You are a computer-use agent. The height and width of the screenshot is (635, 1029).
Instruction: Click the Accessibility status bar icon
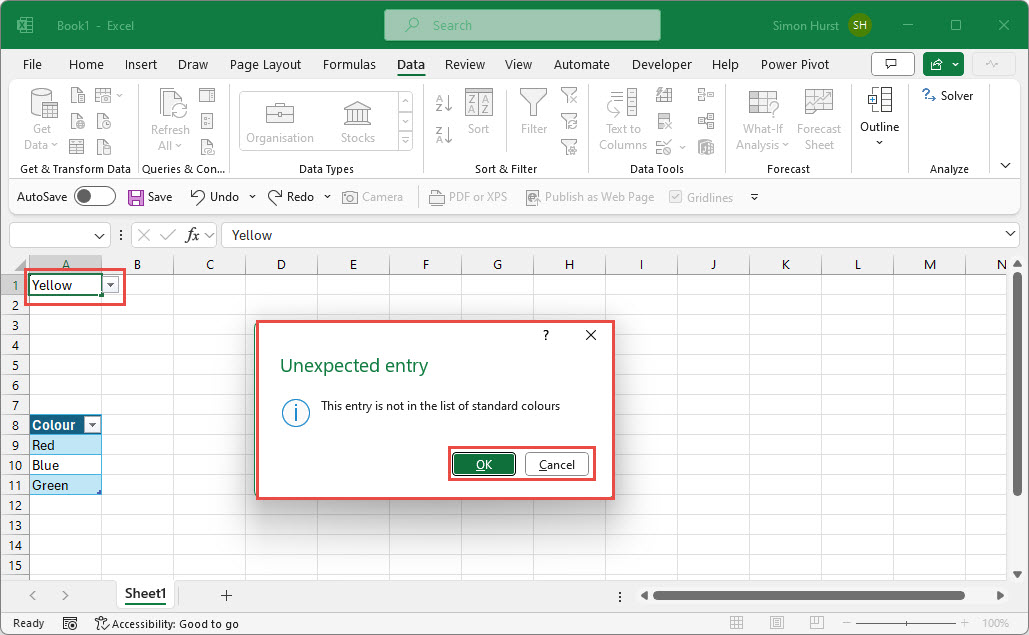[x=102, y=623]
